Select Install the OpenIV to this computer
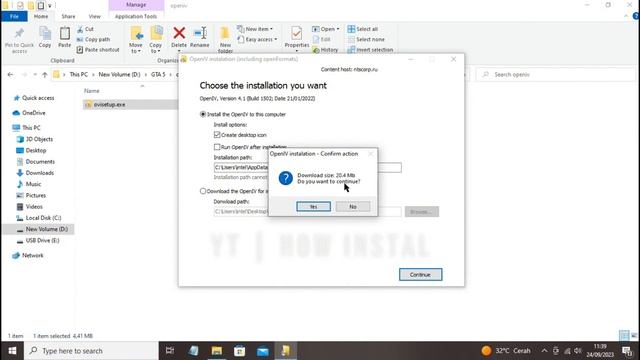640x360 pixels. 203,114
